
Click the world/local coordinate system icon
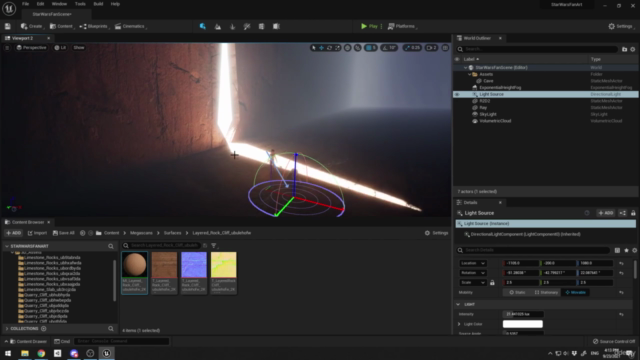tap(347, 48)
